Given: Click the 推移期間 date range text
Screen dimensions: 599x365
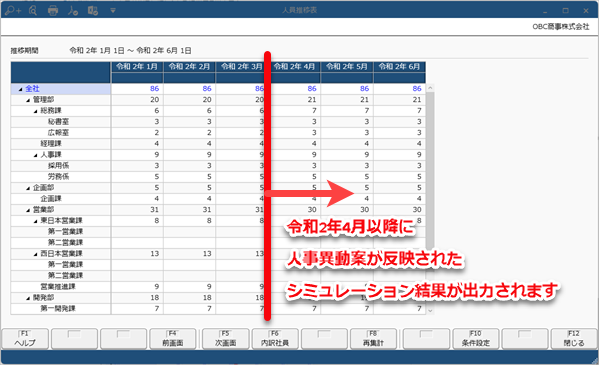Looking at the screenshot, I should (x=131, y=51).
